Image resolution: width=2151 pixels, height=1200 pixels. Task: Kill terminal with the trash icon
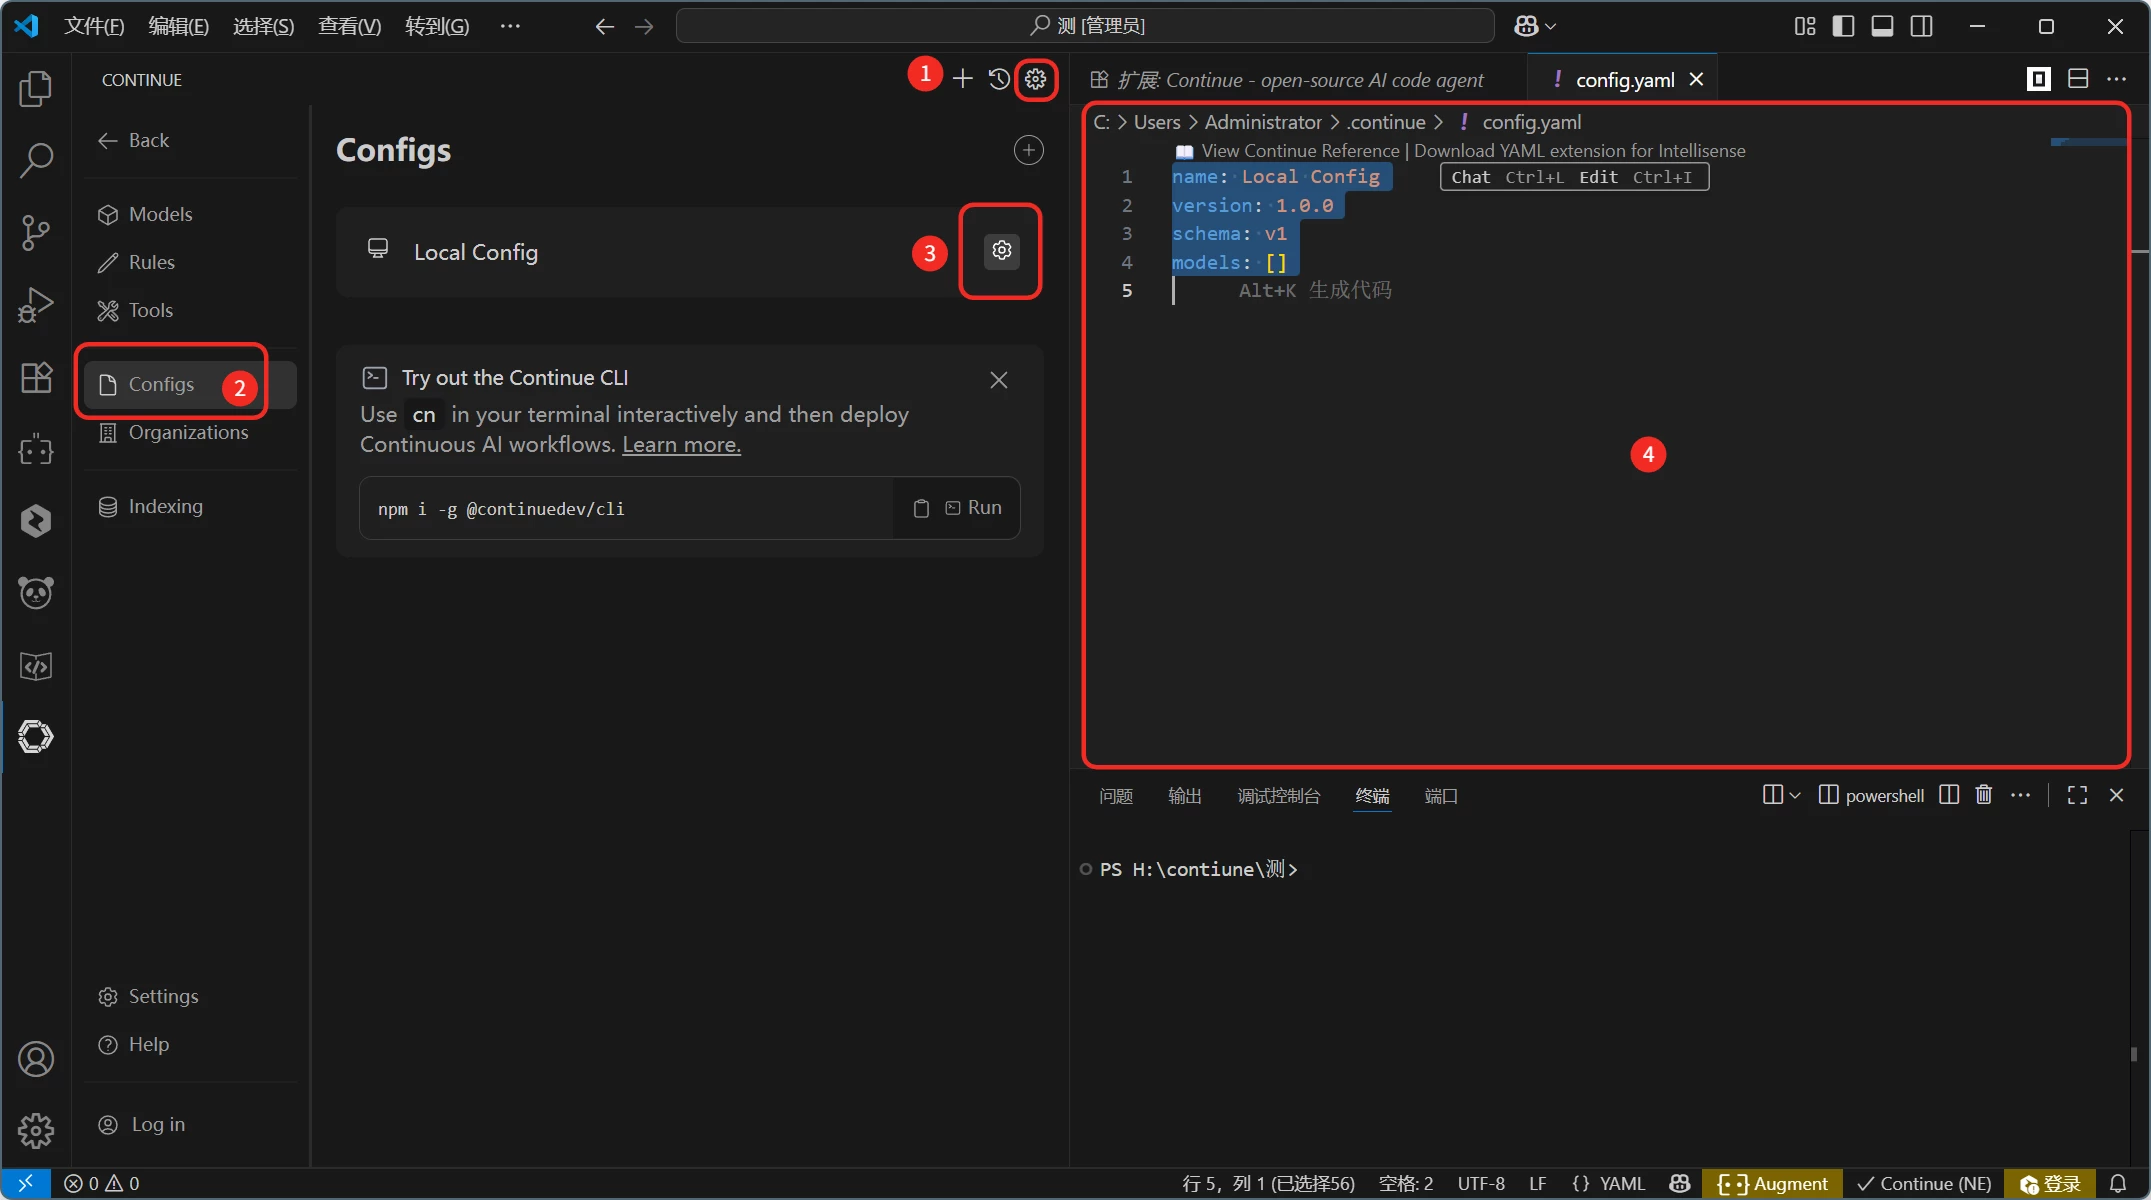tap(1984, 795)
